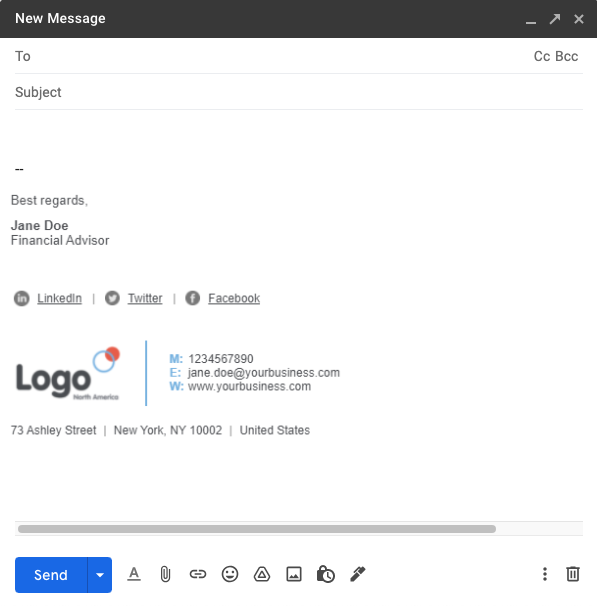597x606 pixels.
Task: Click the phone number 1234567890
Action: pos(221,359)
